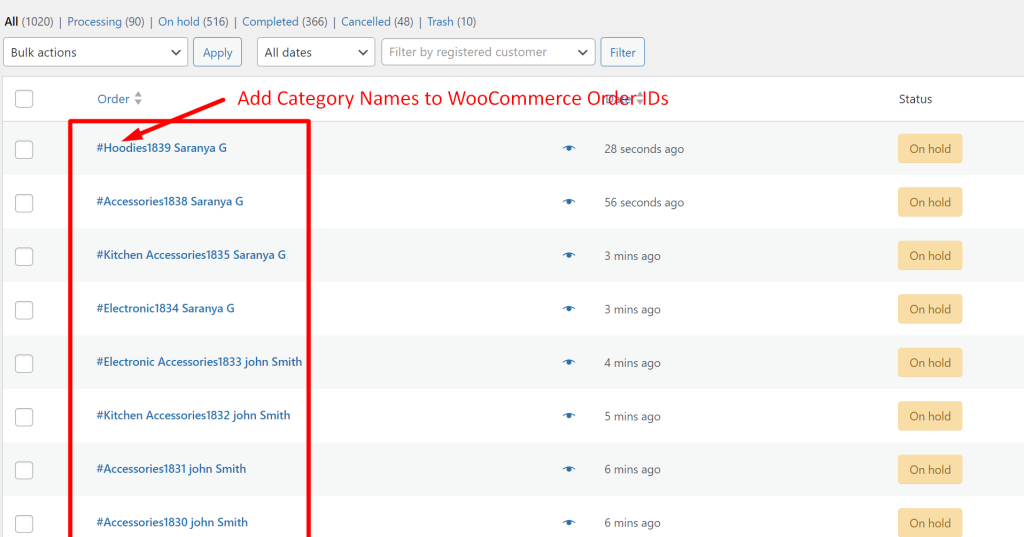The image size is (1024, 537).
Task: Click the "56 seconds ago" date
Action: [x=644, y=203]
